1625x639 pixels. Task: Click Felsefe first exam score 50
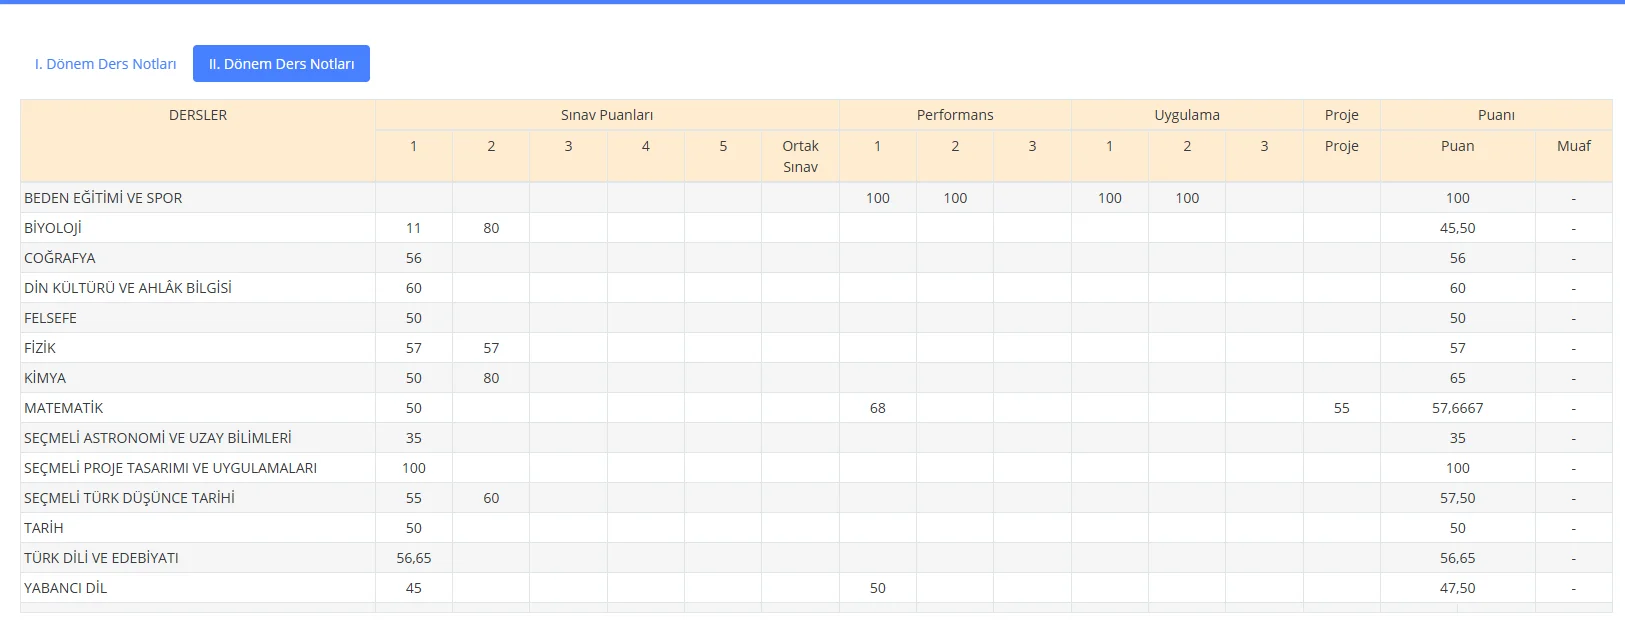point(414,318)
